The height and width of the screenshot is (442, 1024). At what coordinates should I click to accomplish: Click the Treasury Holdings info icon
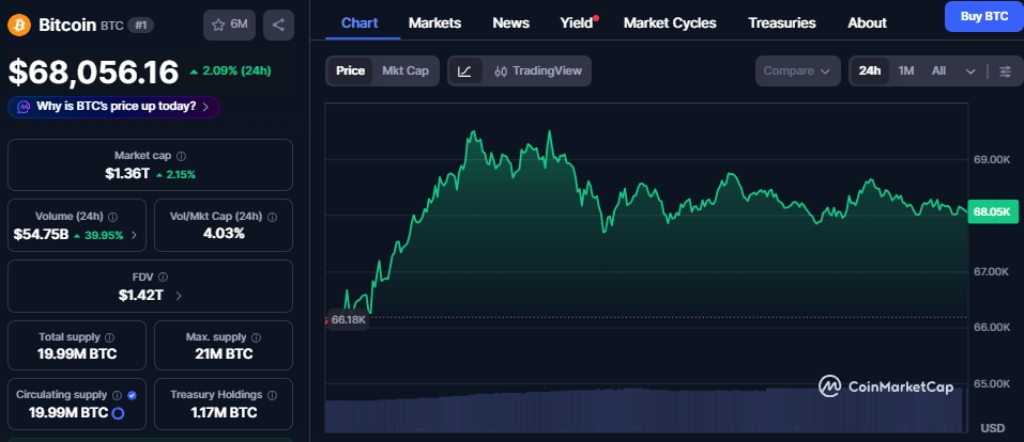click(x=272, y=395)
